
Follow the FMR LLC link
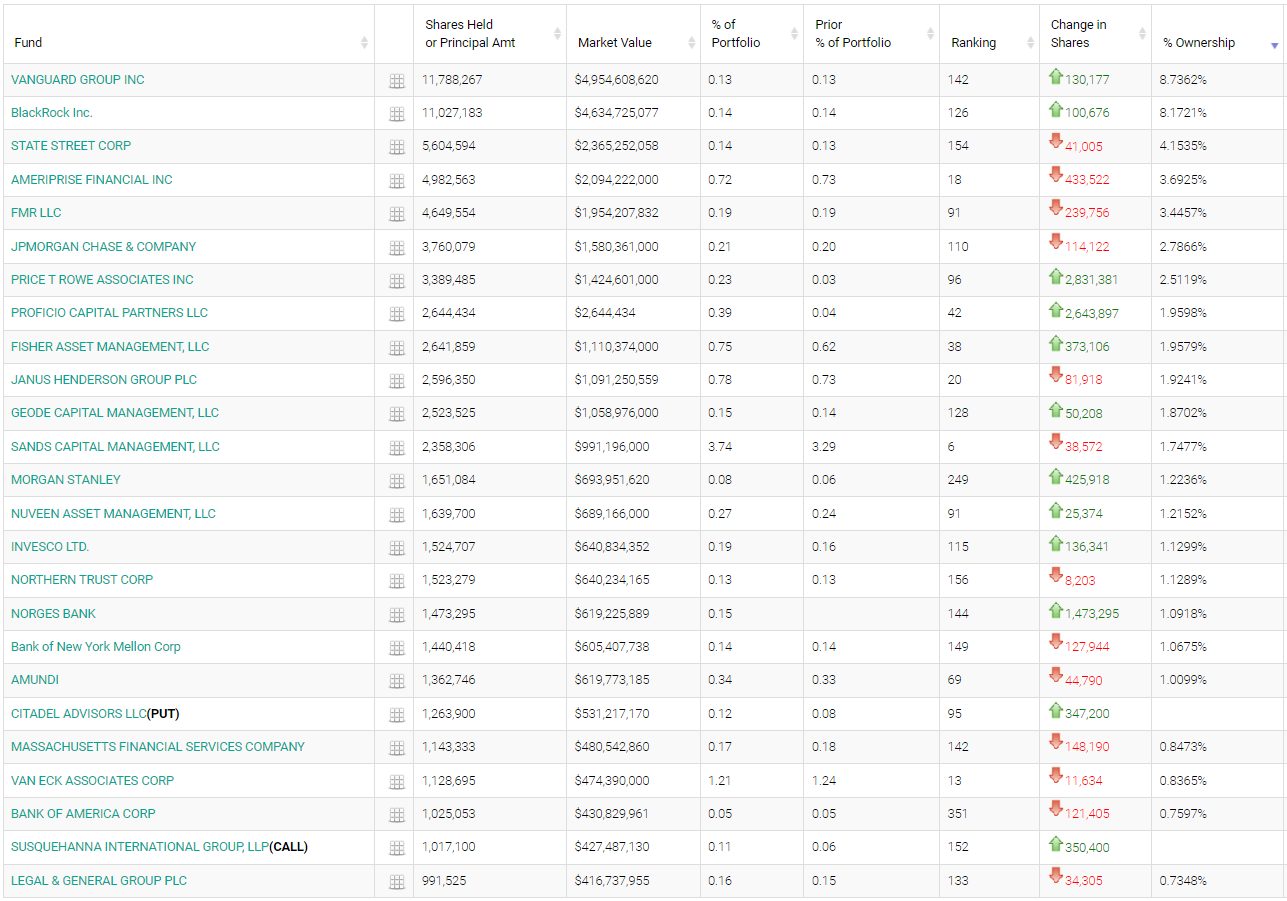click(x=36, y=213)
